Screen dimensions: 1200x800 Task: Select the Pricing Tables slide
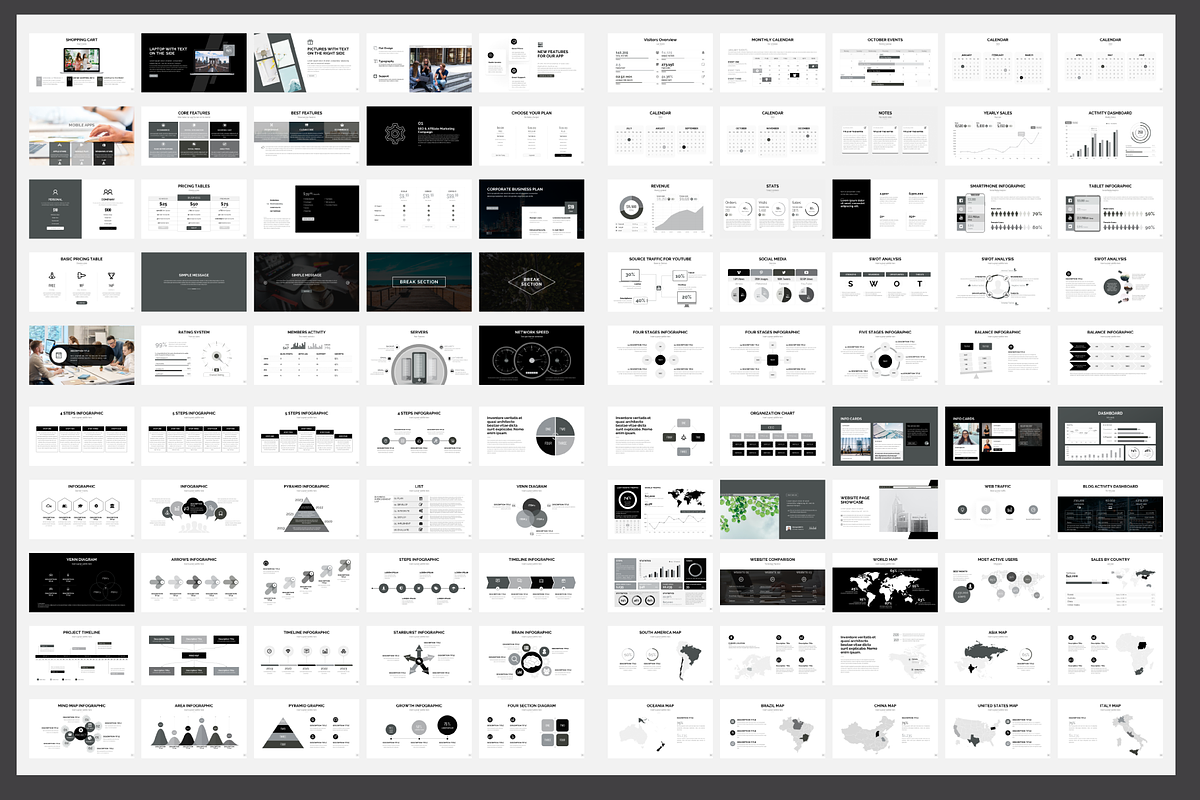point(194,209)
